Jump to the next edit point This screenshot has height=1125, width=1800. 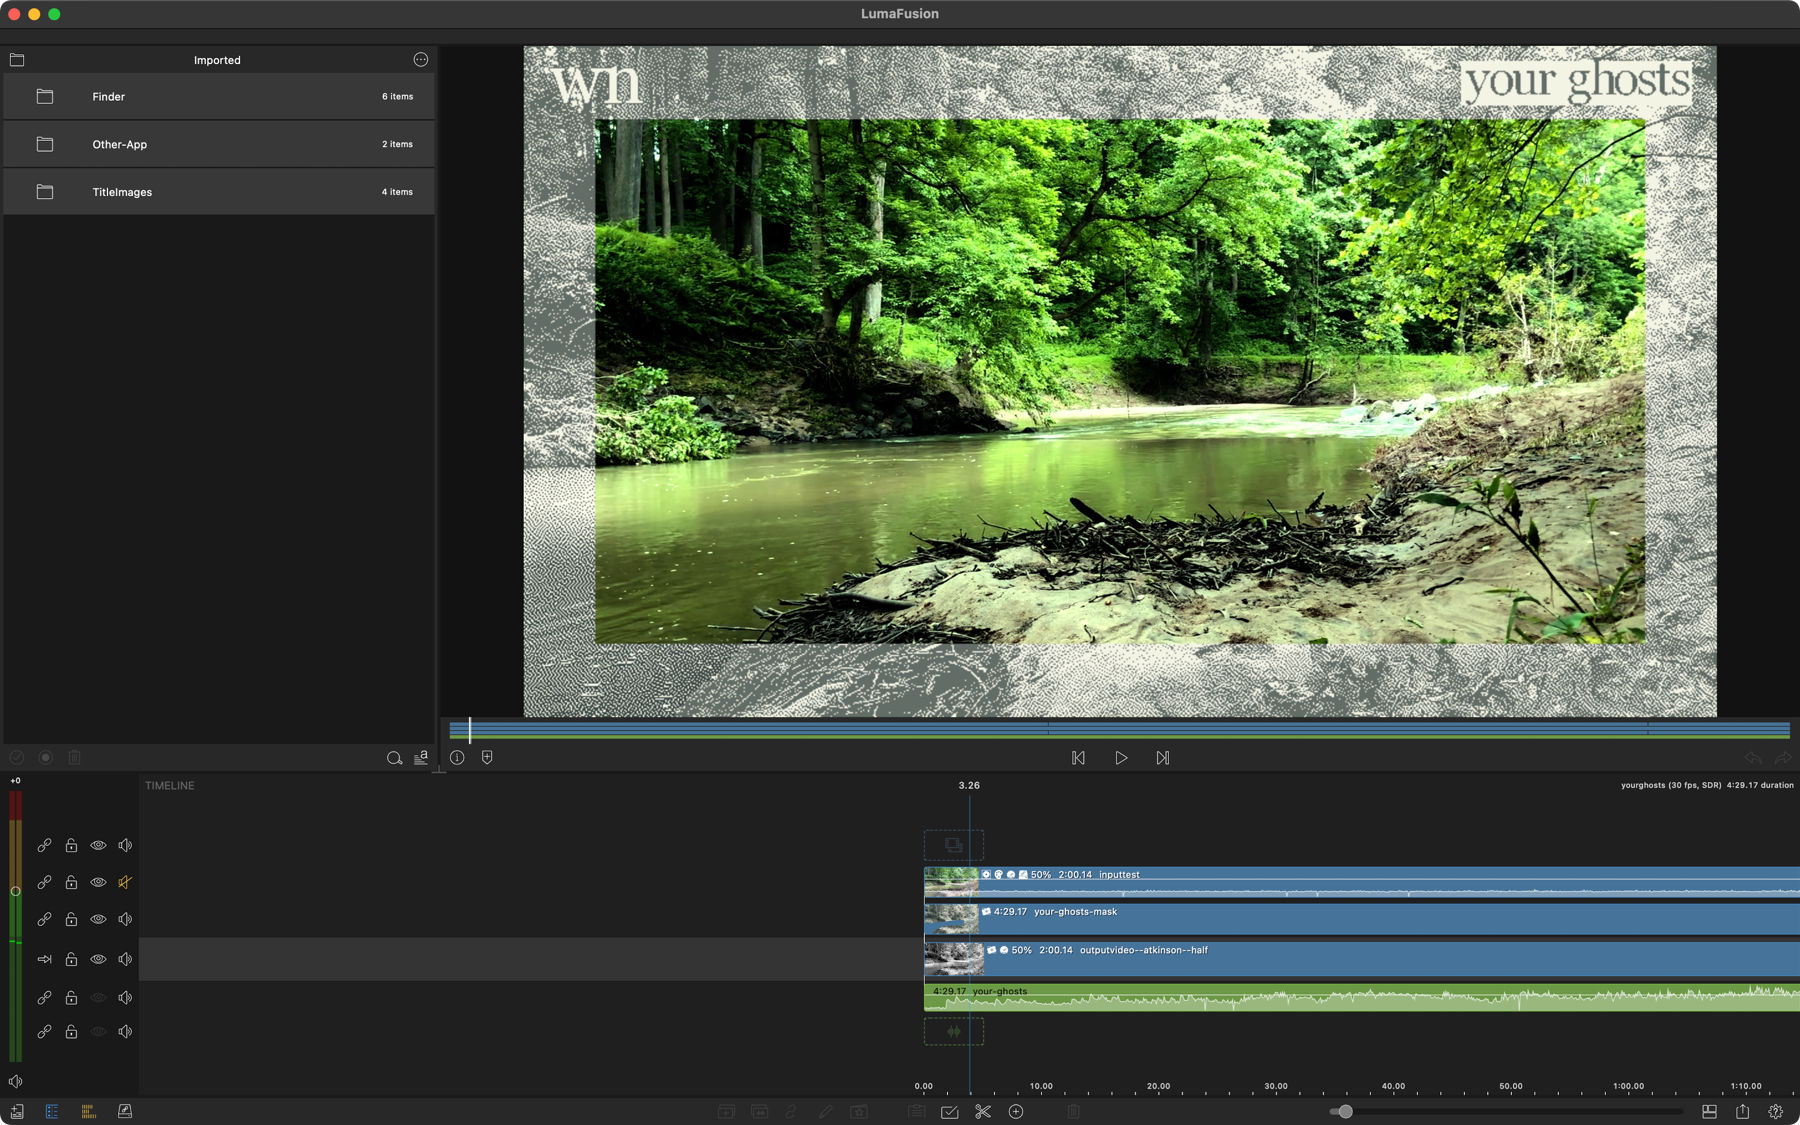pyautogui.click(x=1162, y=758)
